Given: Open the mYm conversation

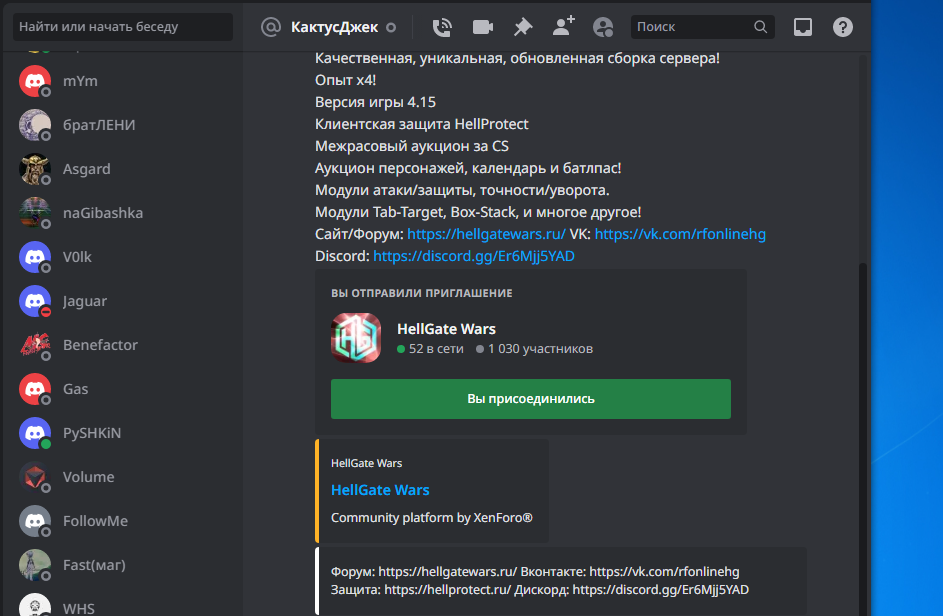Looking at the screenshot, I should click(x=123, y=81).
